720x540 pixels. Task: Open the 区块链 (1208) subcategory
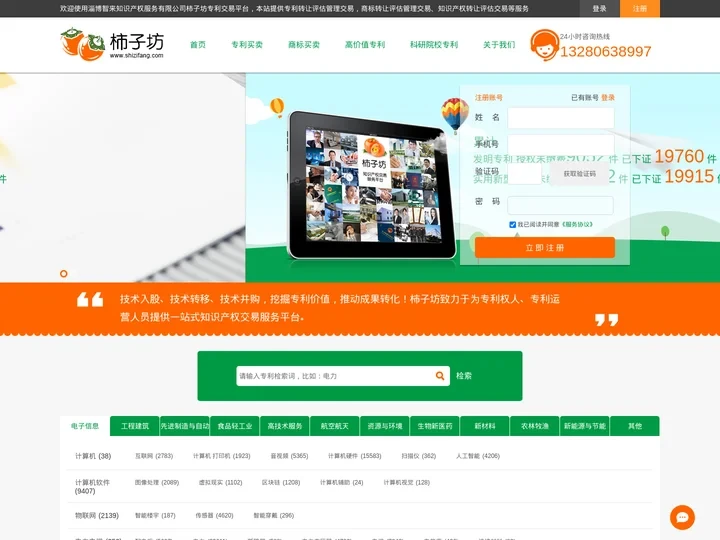tap(281, 483)
